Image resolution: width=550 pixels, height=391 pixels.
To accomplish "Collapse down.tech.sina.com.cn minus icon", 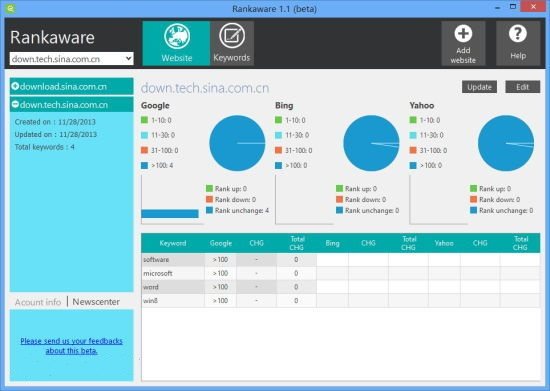I will coord(15,104).
